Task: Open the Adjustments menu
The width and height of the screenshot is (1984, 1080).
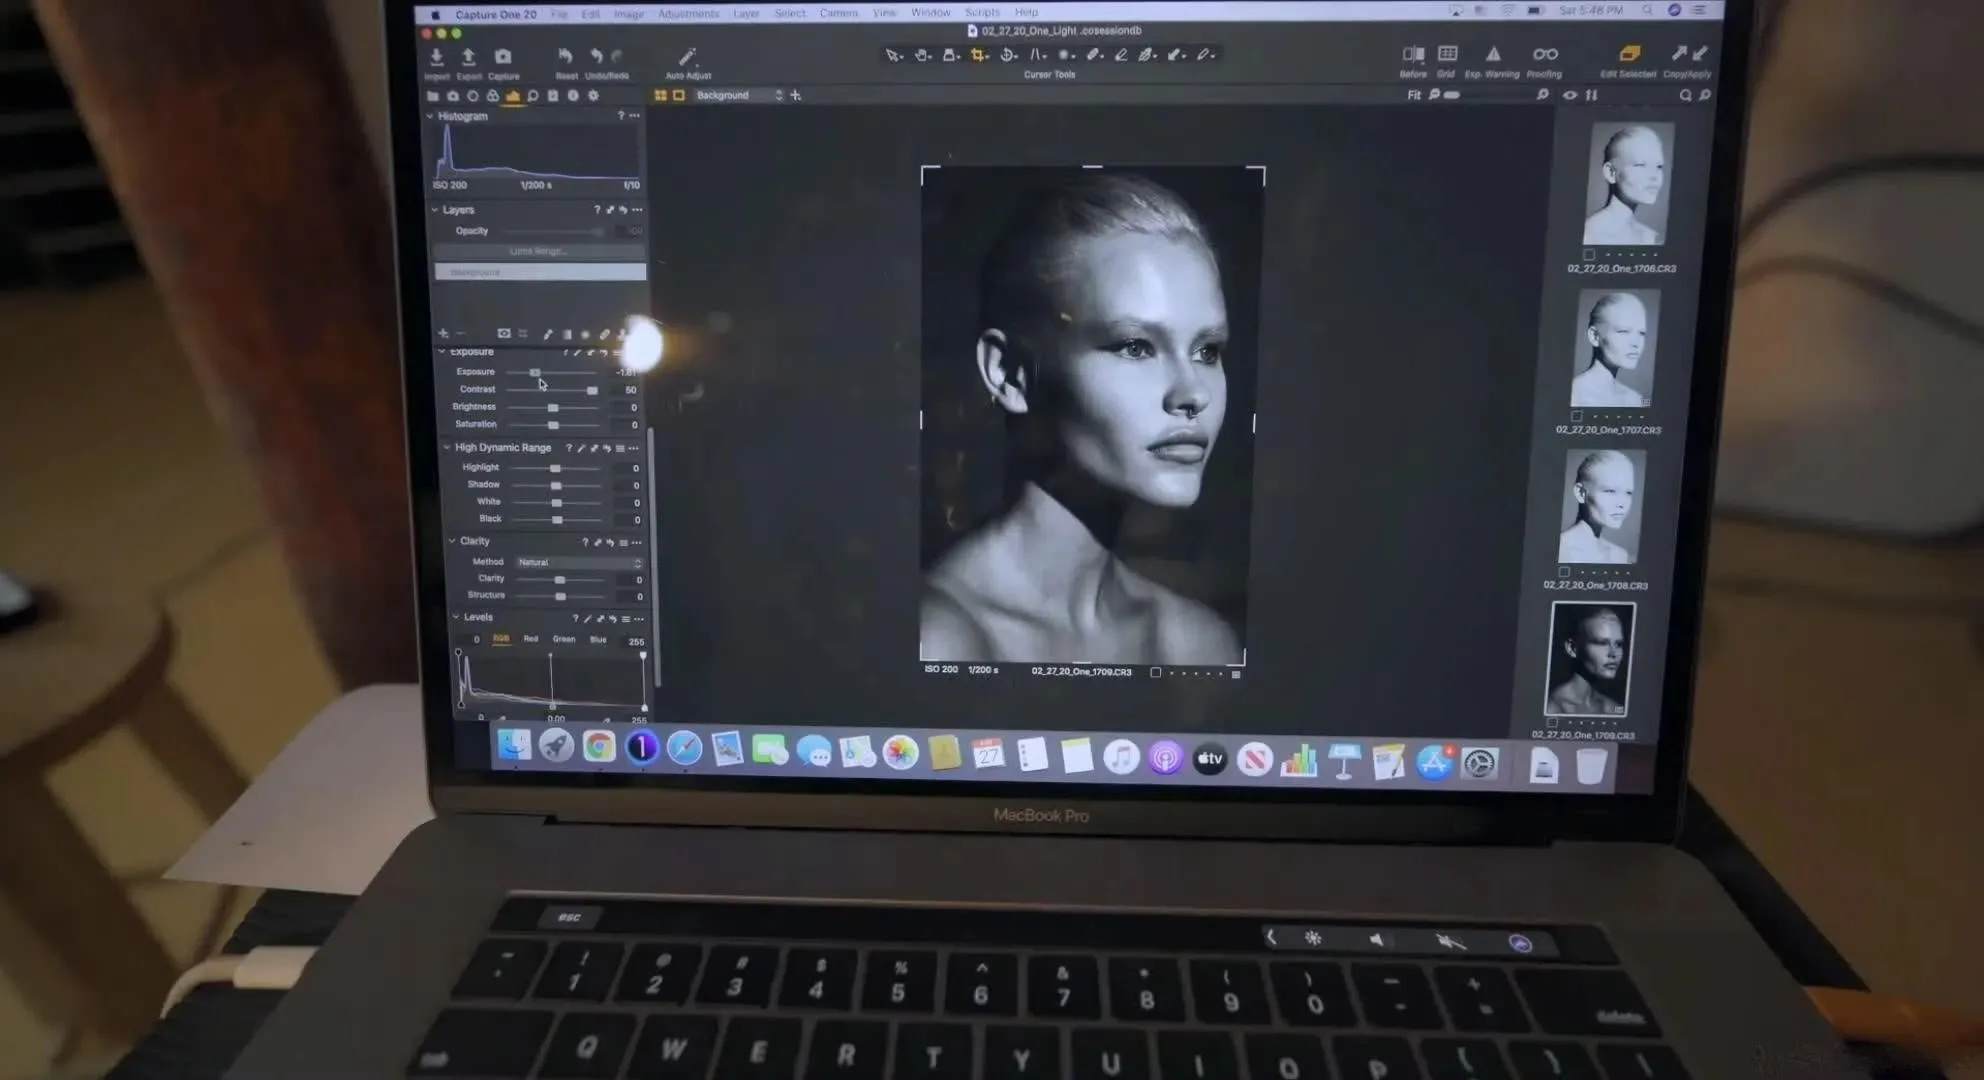Action: click(x=688, y=13)
